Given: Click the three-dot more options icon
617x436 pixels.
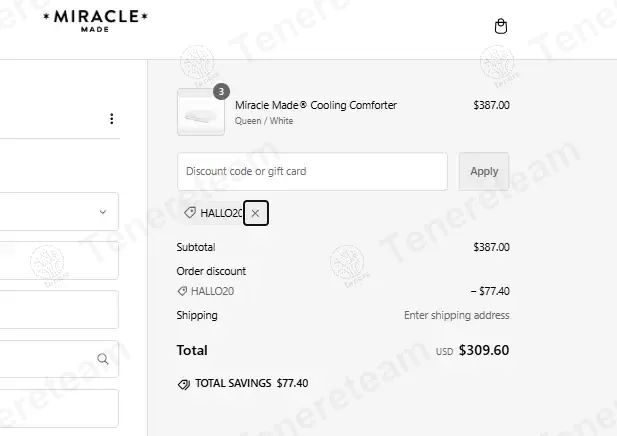Looking at the screenshot, I should 111,119.
